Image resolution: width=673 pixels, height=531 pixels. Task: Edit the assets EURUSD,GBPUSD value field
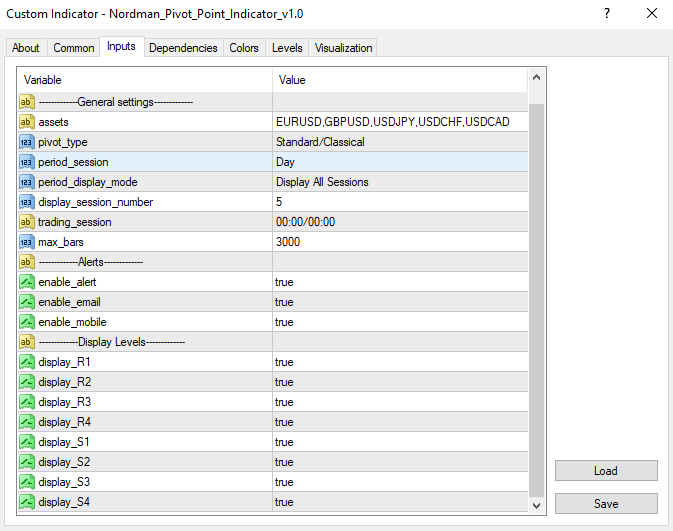pyautogui.click(x=400, y=122)
